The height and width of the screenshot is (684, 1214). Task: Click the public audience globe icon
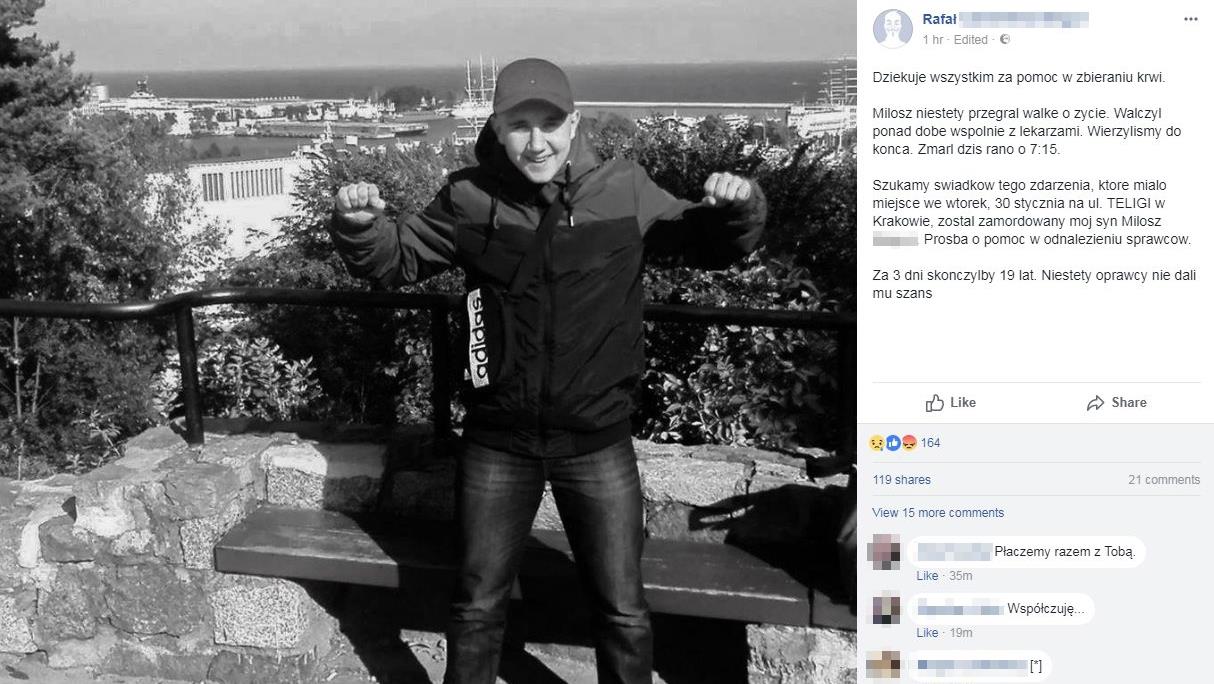(1005, 40)
